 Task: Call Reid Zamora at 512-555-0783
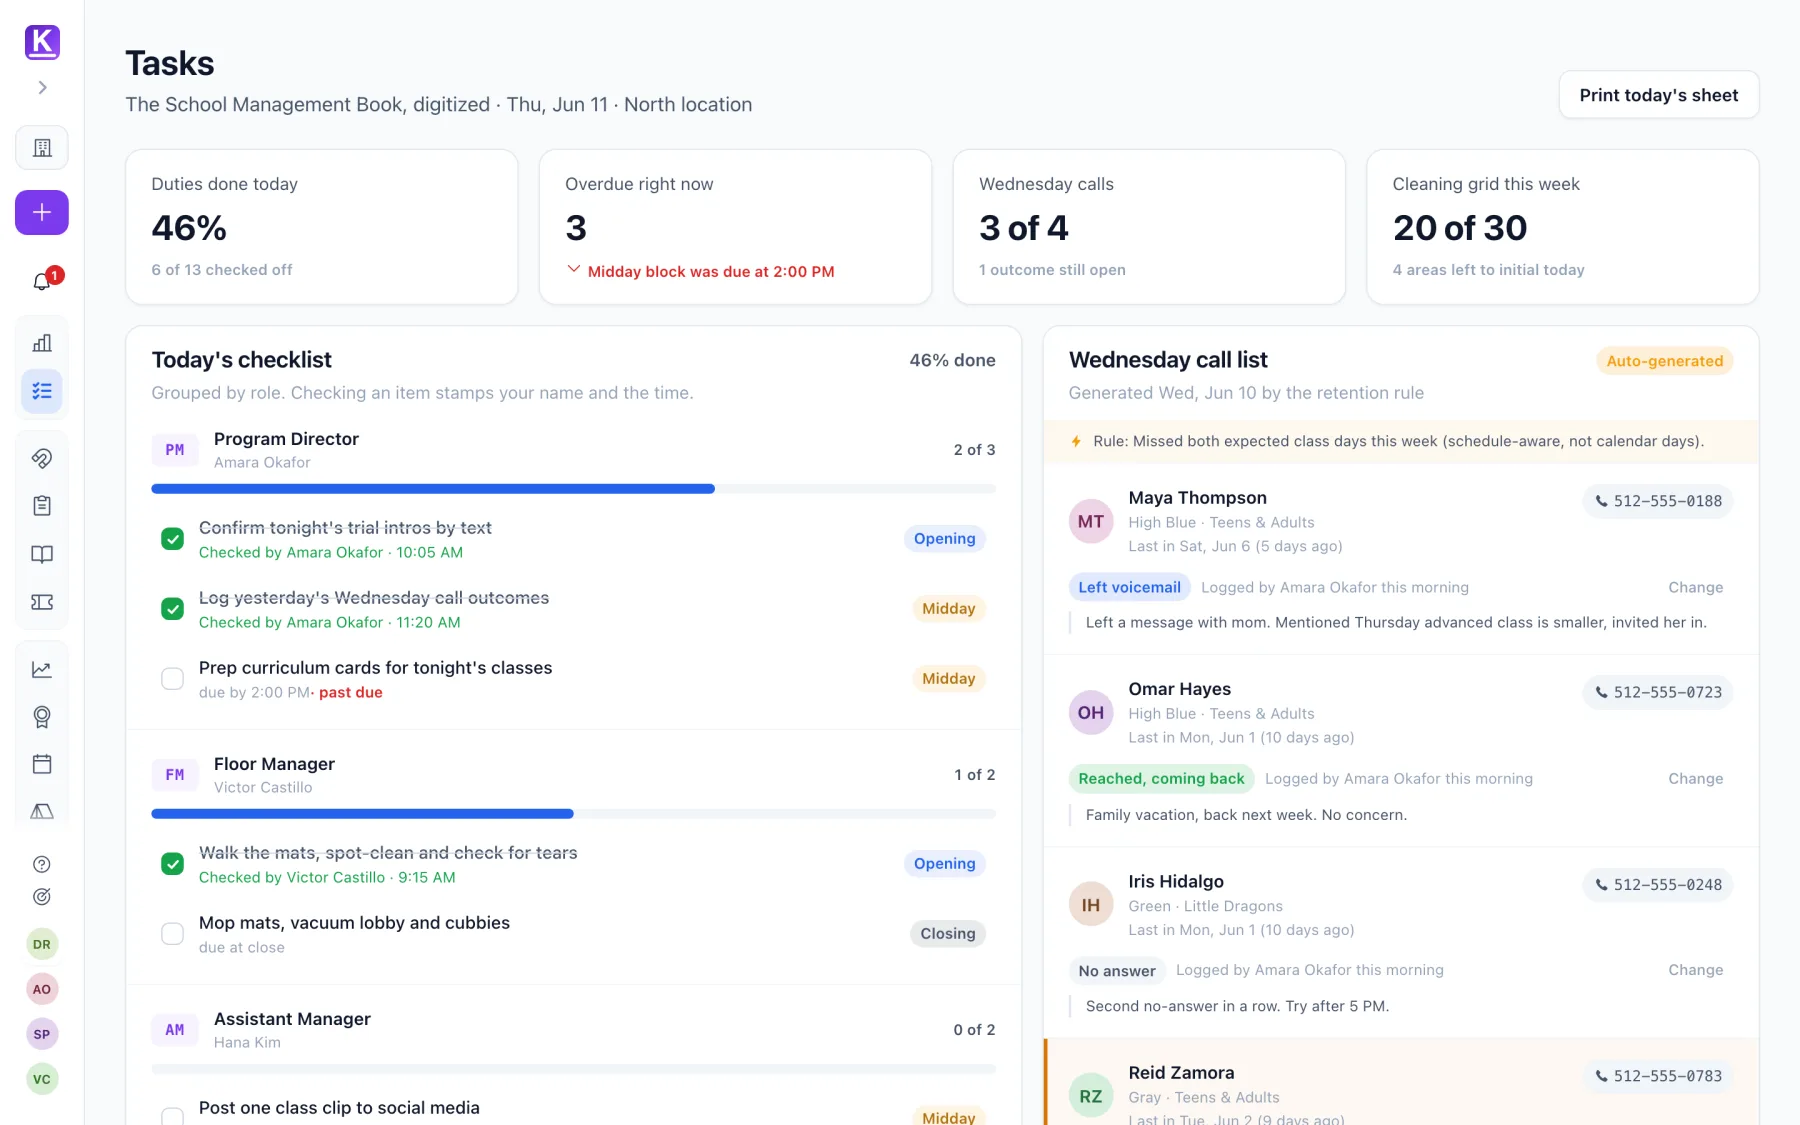pos(1658,1076)
